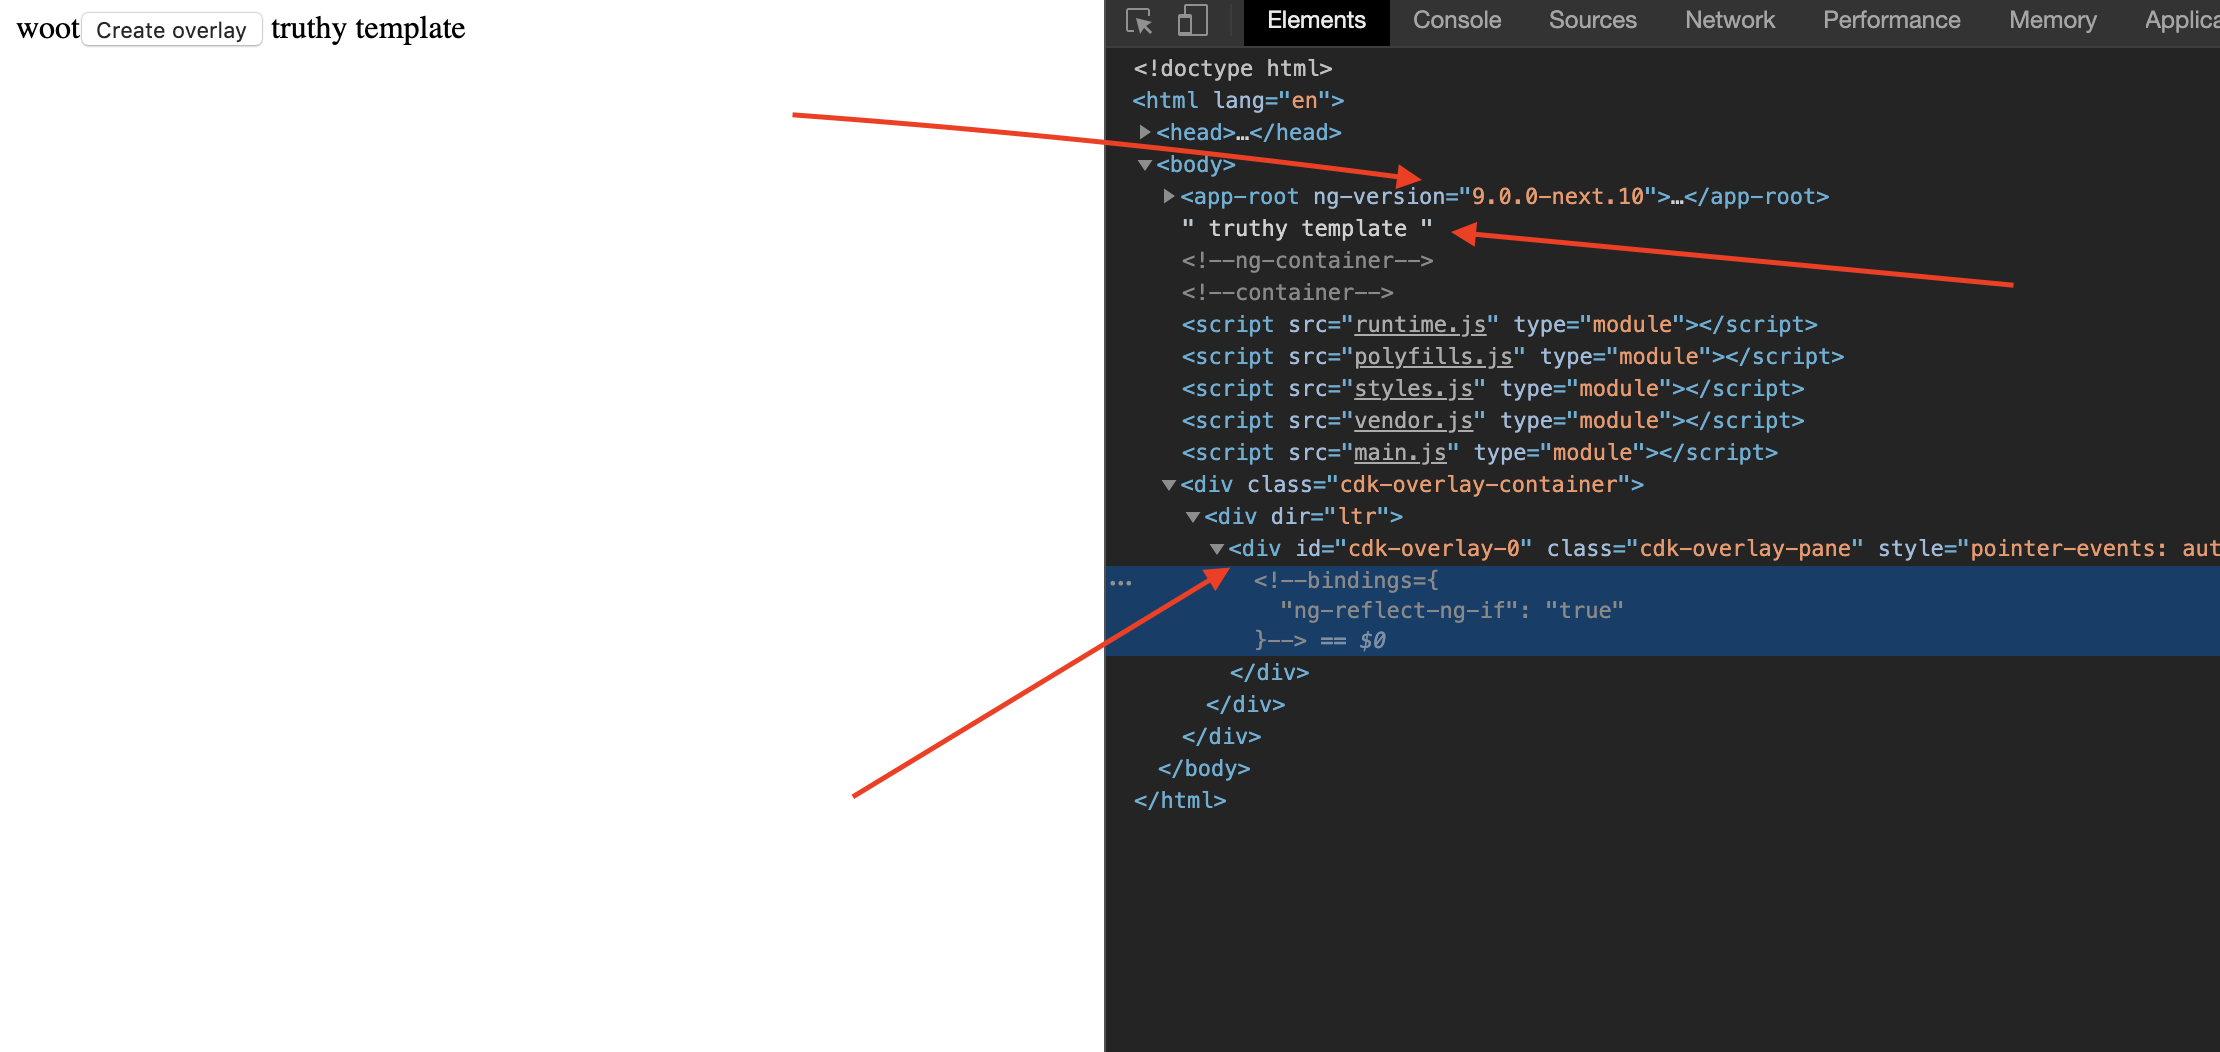The width and height of the screenshot is (2220, 1052).
Task: Open the Network tab
Action: click(1729, 21)
